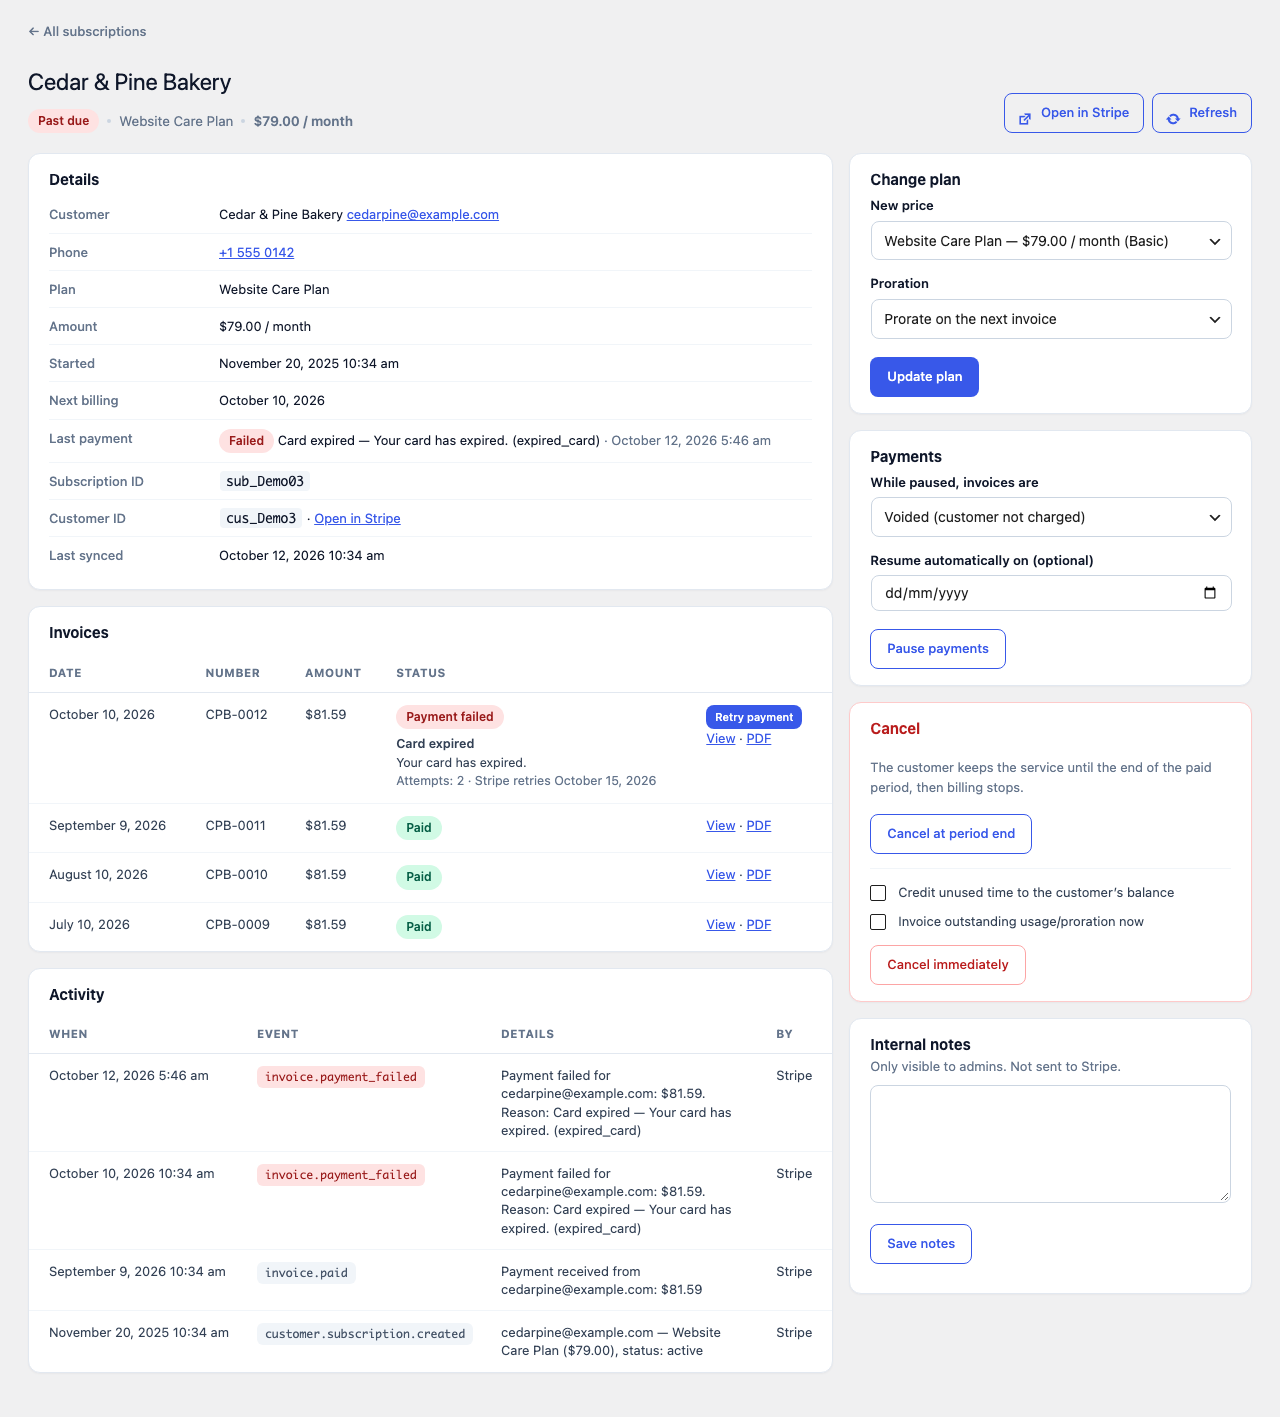Click the invoice.payment_failed event from October 12

[341, 1077]
